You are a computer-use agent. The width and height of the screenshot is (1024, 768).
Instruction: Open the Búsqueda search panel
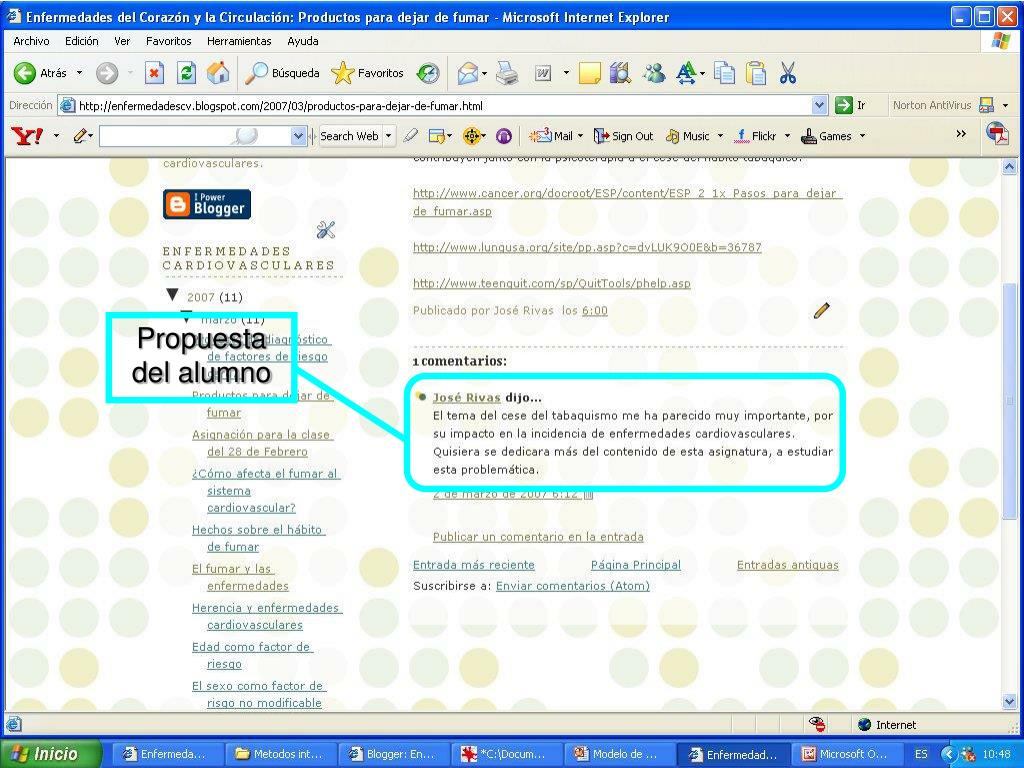point(282,73)
